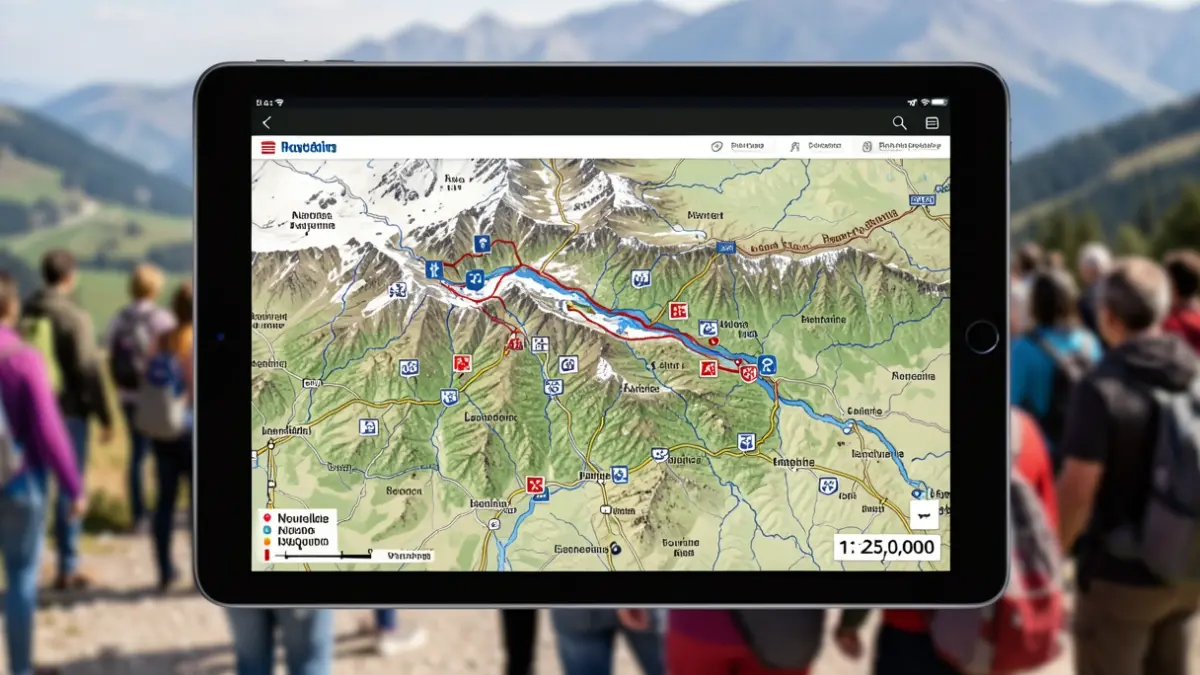The width and height of the screenshot is (1200, 675).
Task: Select the Nouvelle legend entry with the red dot
Action: click(x=297, y=518)
